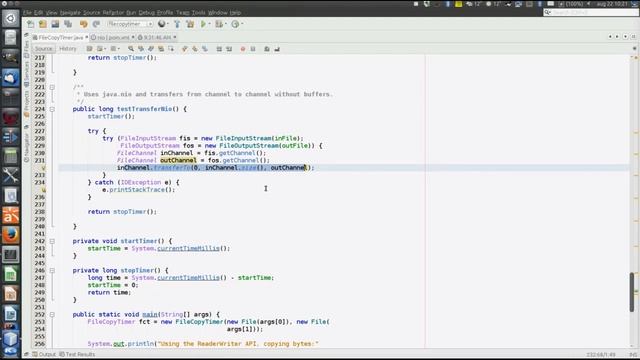Screen dimensions: 640x360
Task: Open the Debug Project dropdown arrow
Action: (x=226, y=24)
